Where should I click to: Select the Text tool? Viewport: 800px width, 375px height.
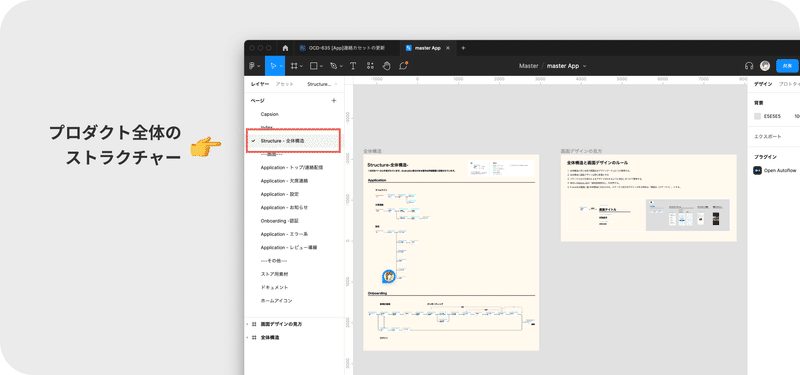click(x=353, y=66)
